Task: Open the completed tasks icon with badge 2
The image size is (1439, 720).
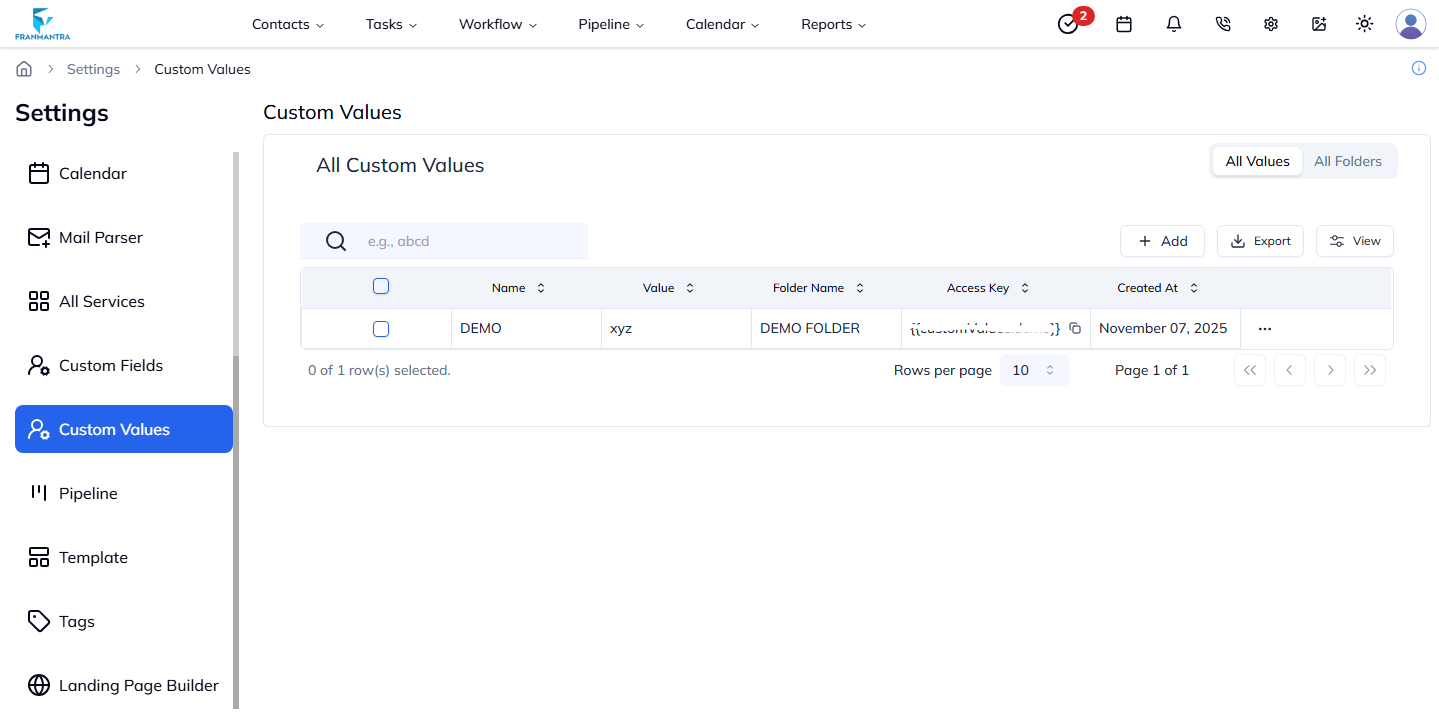Action: (1067, 23)
